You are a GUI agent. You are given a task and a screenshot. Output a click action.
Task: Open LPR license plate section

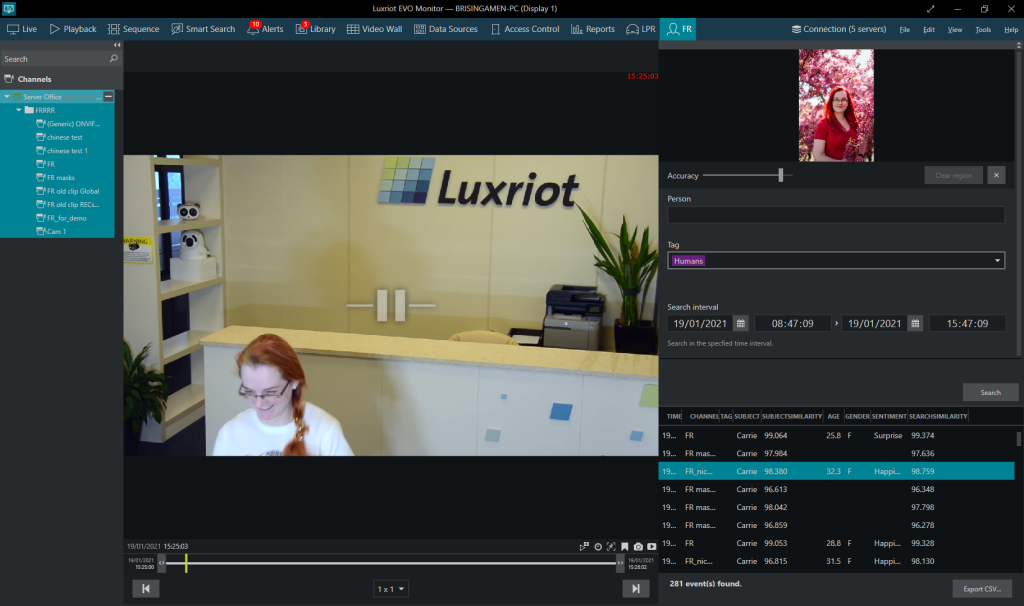point(641,29)
